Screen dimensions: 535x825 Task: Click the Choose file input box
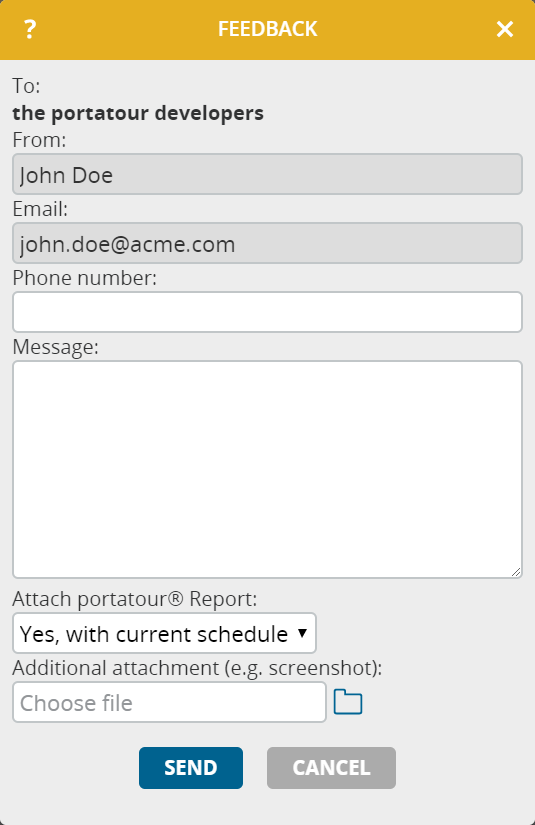click(x=169, y=702)
